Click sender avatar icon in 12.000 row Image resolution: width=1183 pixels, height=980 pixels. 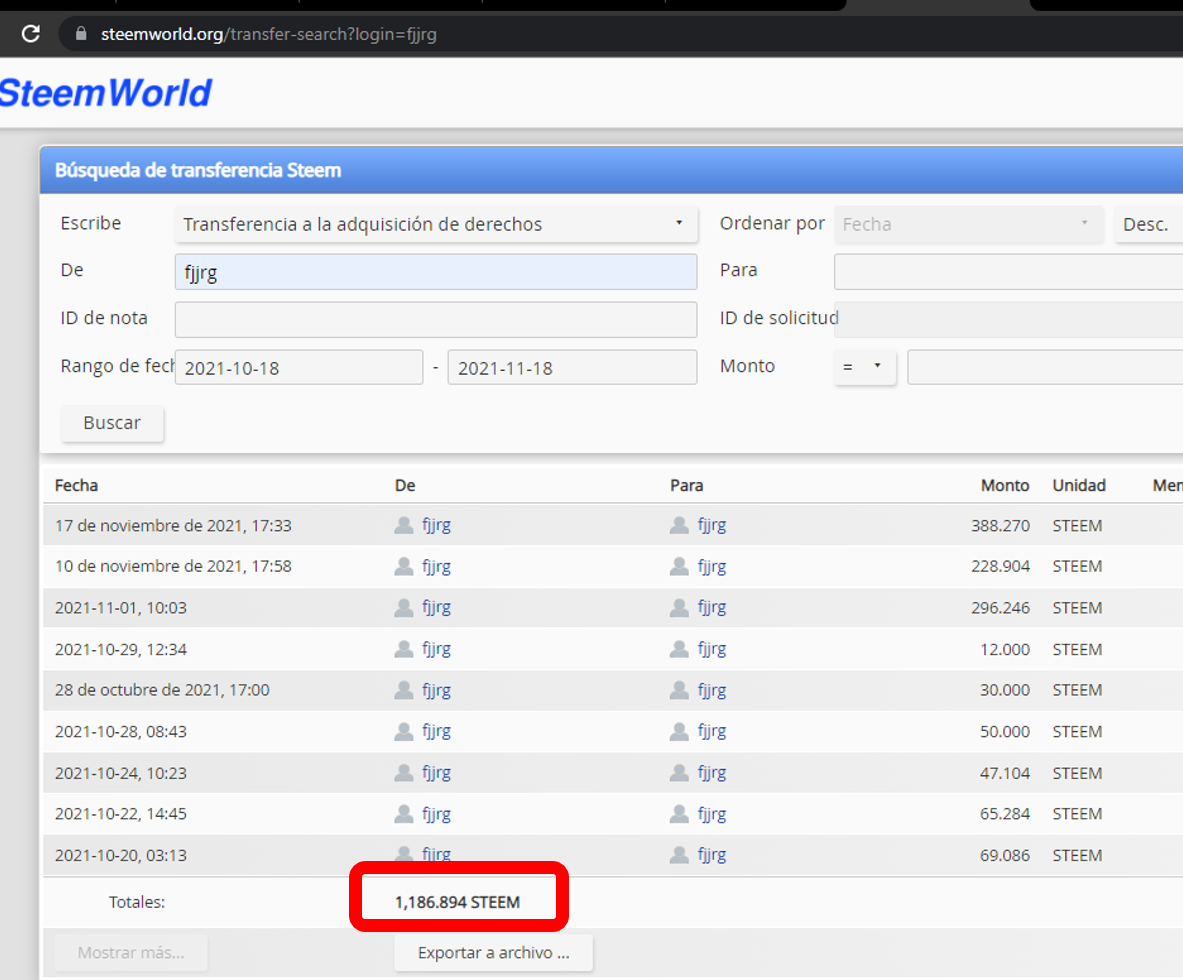[x=404, y=649]
